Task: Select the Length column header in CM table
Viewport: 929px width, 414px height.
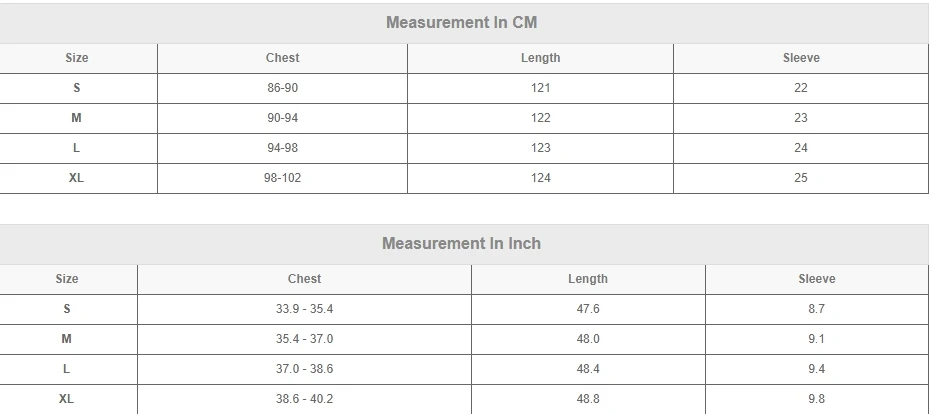Action: (540, 58)
